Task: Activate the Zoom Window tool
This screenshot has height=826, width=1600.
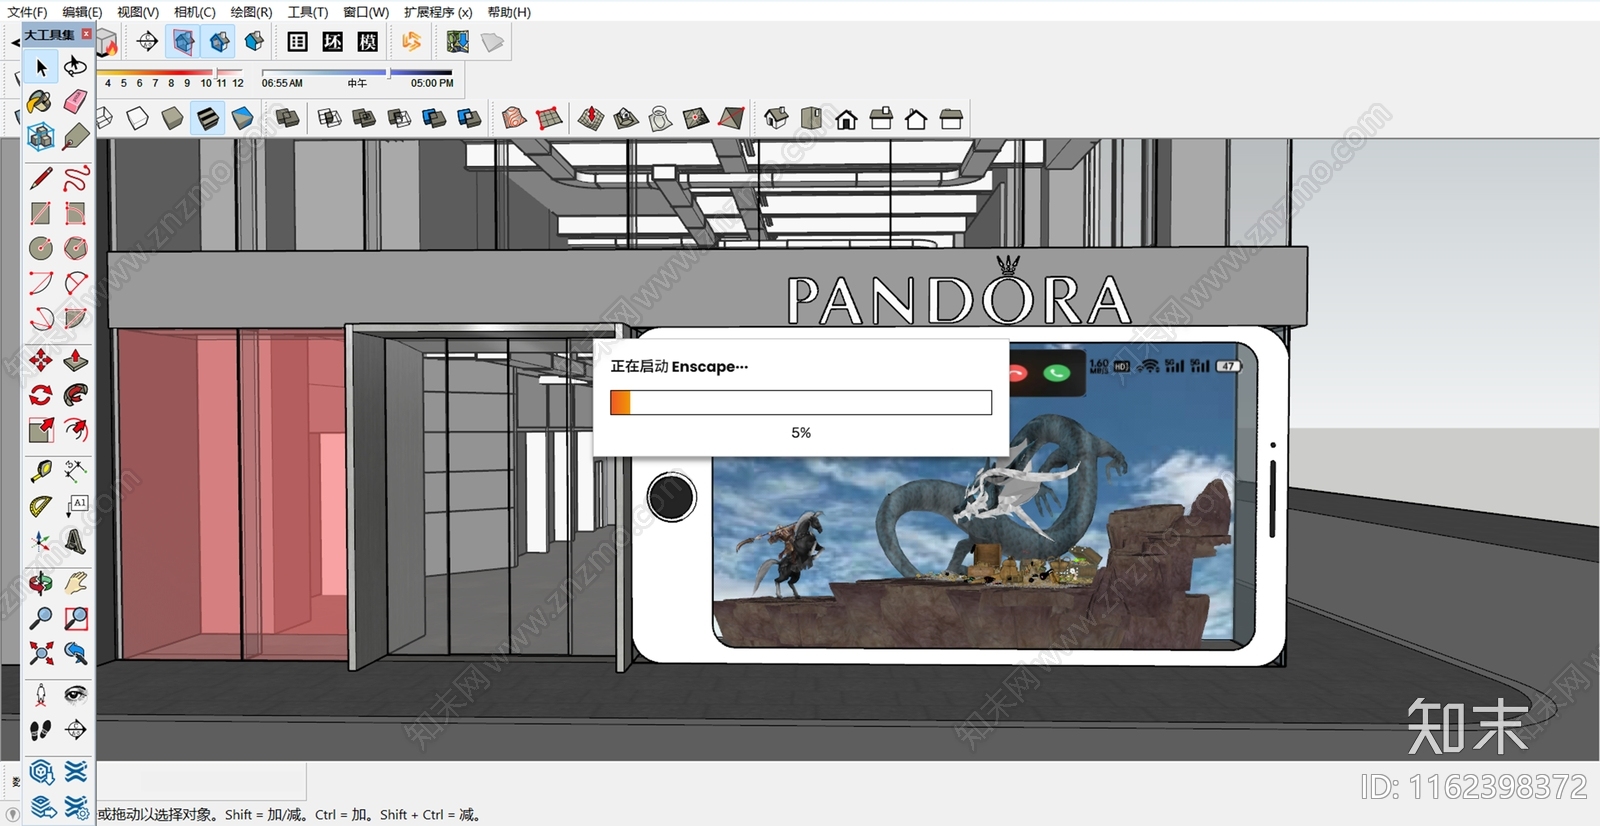Action: (76, 618)
